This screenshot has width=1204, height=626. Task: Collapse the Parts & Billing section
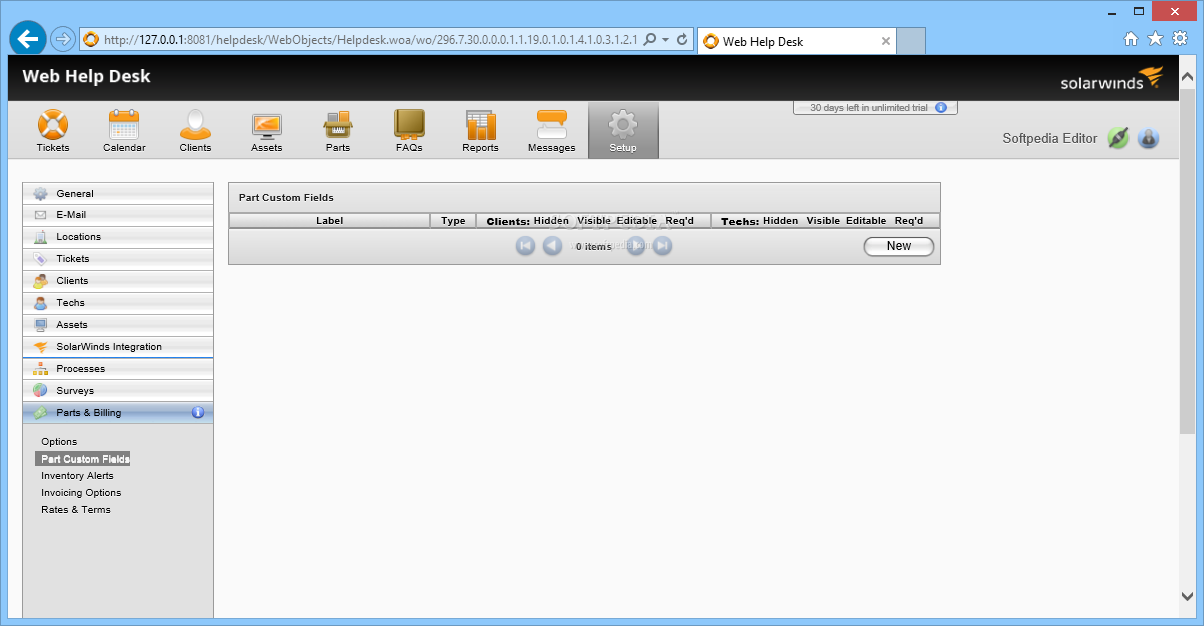pyautogui.click(x=118, y=413)
